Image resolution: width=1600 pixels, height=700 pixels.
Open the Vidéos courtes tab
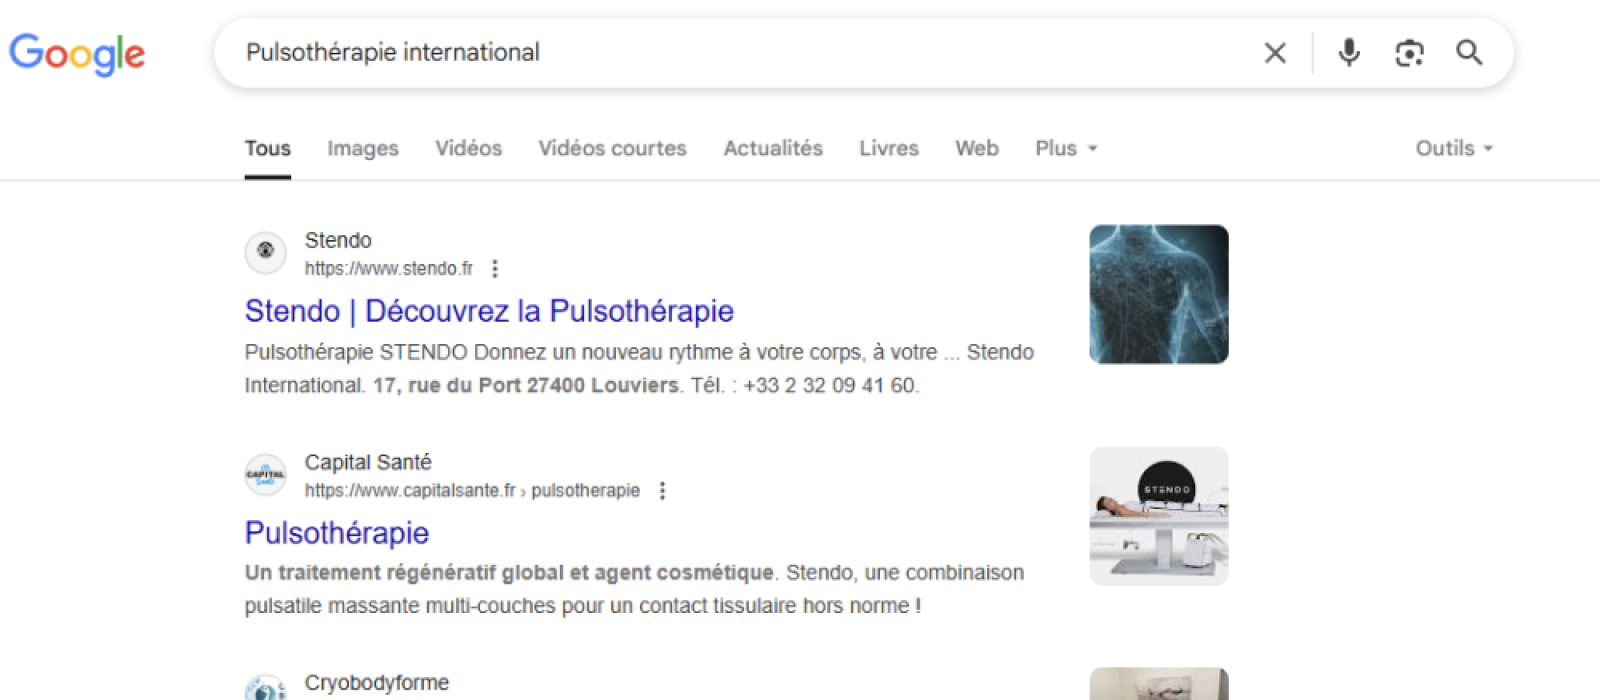coord(612,148)
